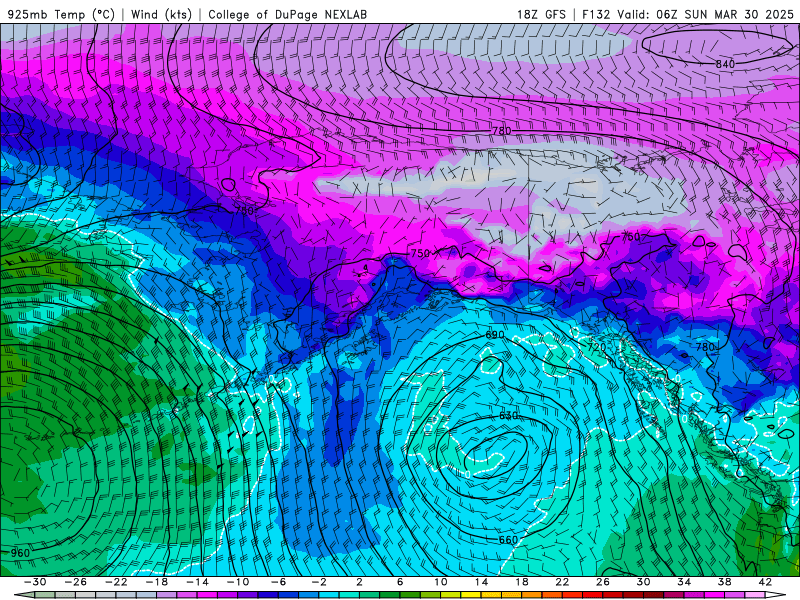This screenshot has height=600, width=800.
Task: Click the '690' height contour label
Action: tap(494, 335)
